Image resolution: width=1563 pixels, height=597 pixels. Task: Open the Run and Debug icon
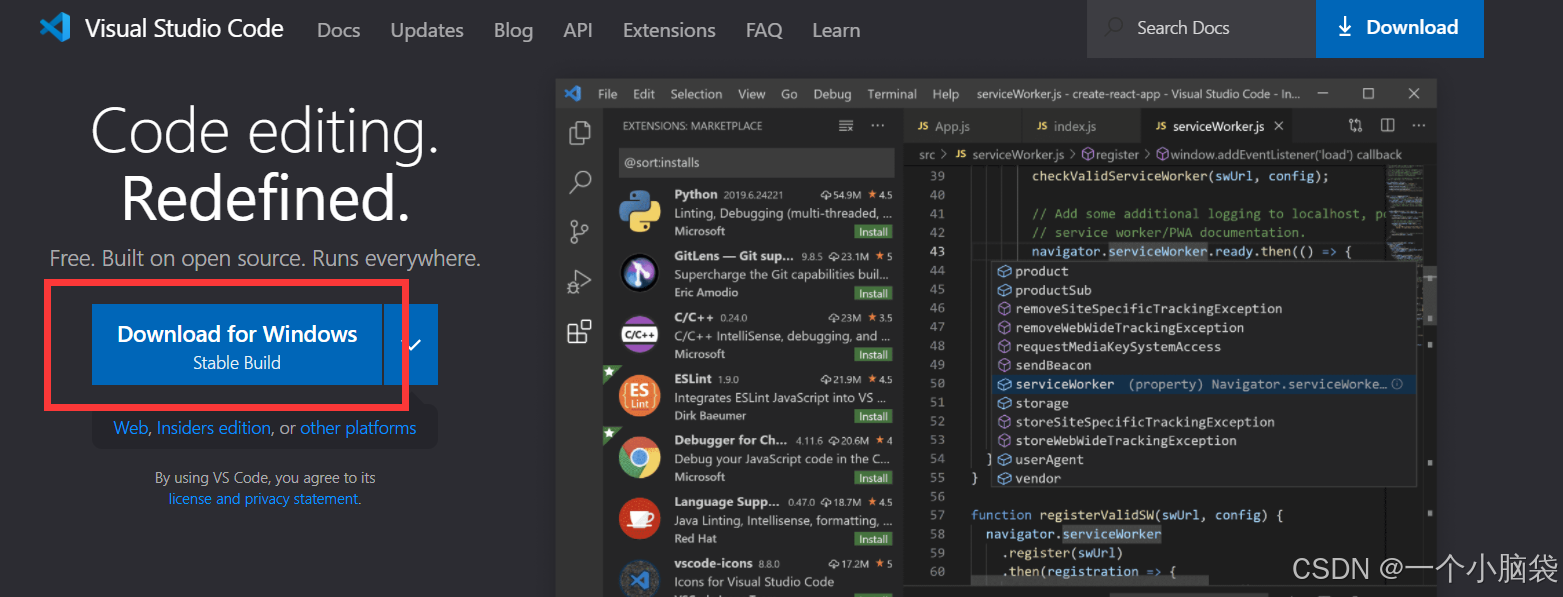coord(579,282)
